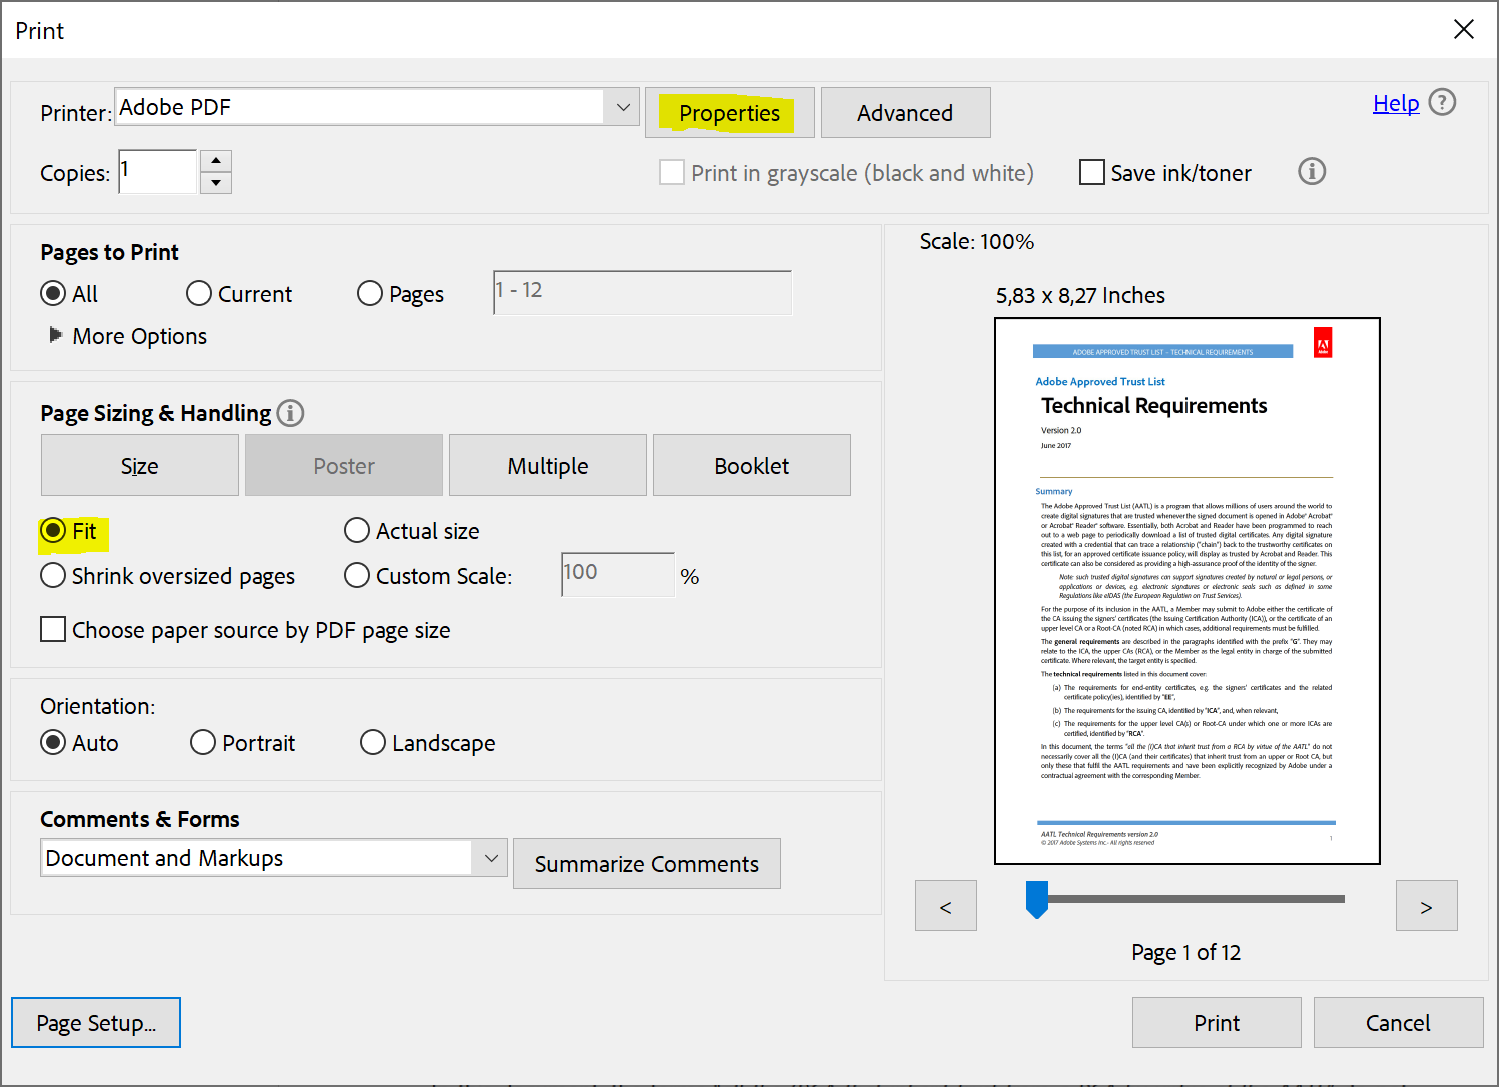The image size is (1499, 1087).
Task: Increase copies using the up stepper arrow
Action: pos(216,160)
